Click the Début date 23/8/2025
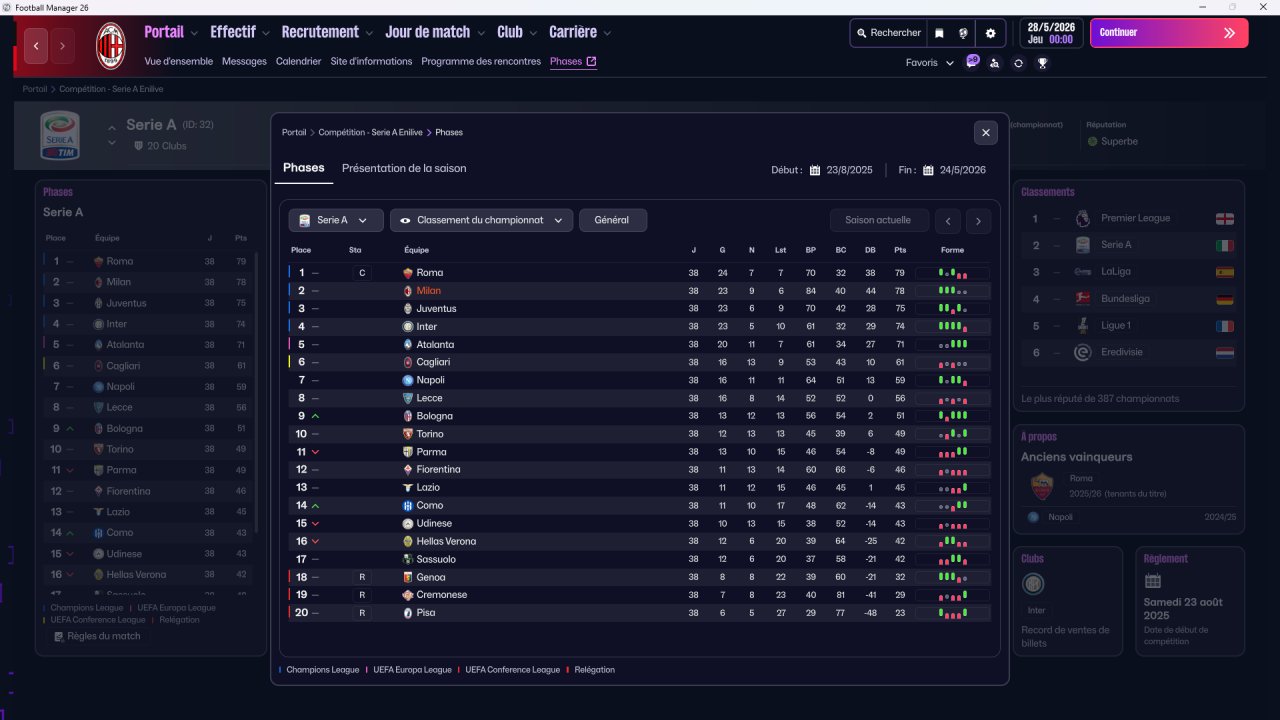1280x720 pixels. 850,170
